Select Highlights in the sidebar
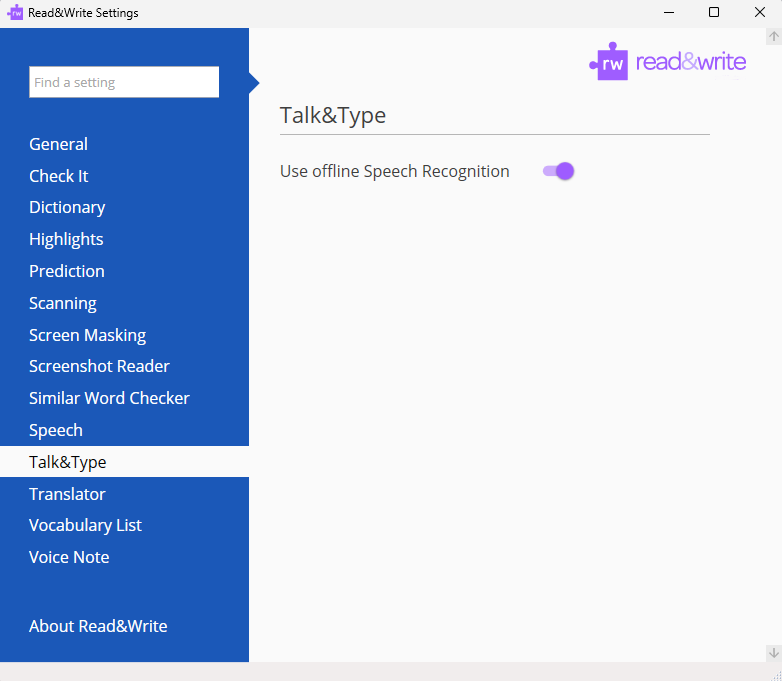782x681 pixels. (66, 239)
